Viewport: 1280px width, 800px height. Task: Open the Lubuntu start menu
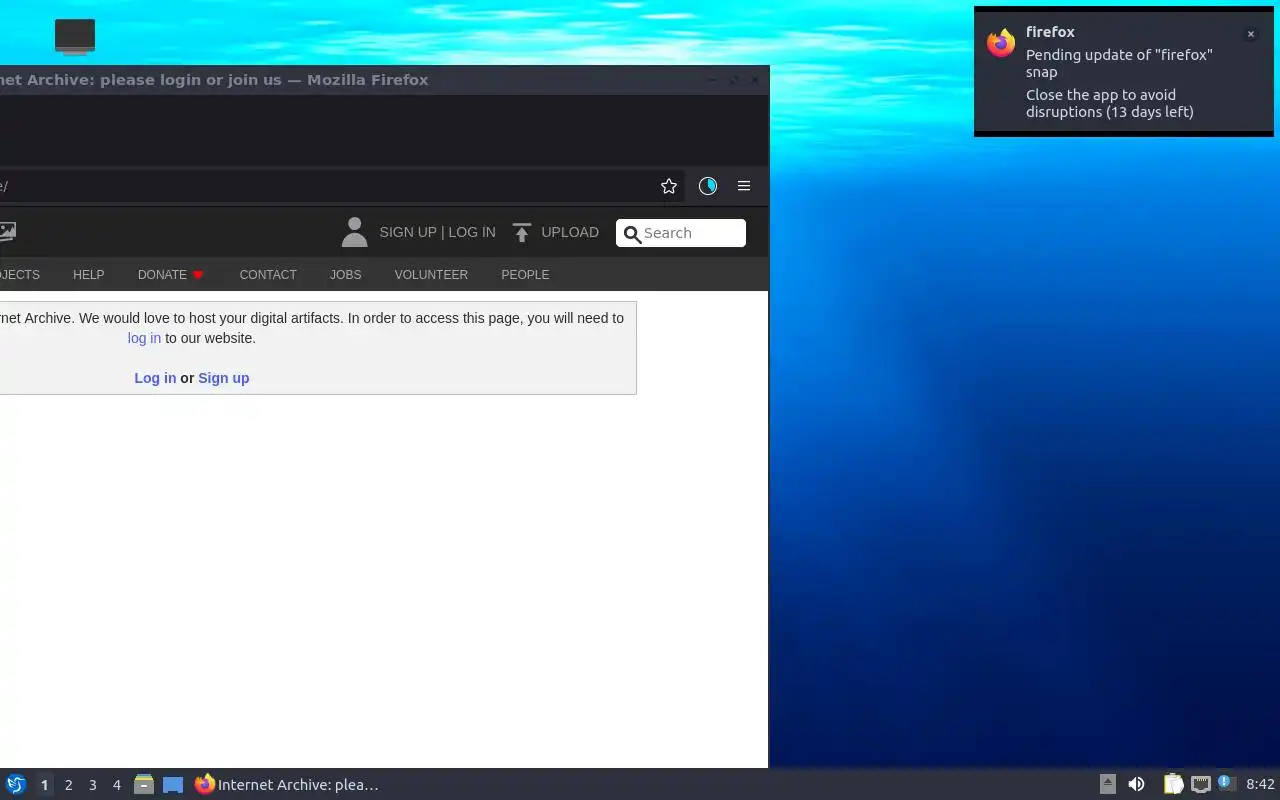point(15,785)
